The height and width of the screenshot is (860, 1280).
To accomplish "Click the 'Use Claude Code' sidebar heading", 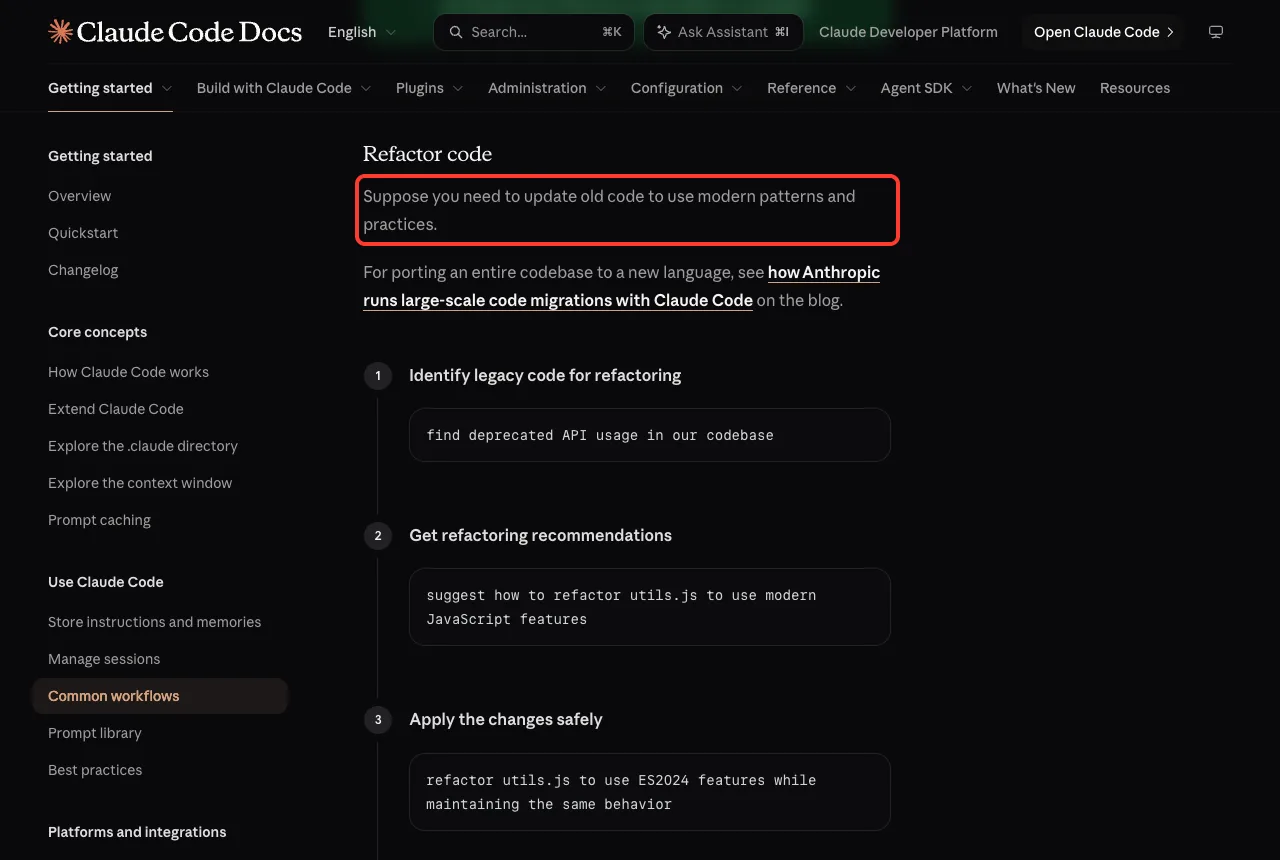I will (x=106, y=582).
